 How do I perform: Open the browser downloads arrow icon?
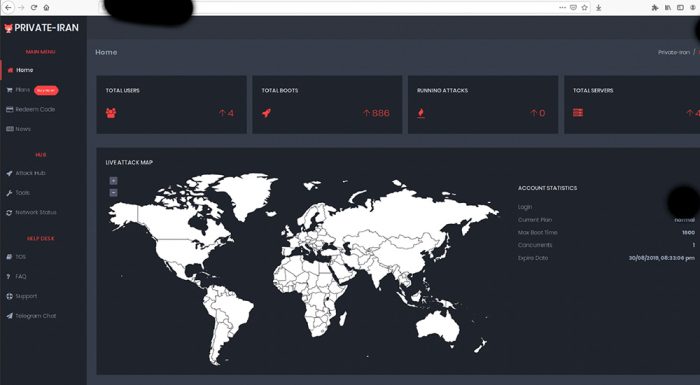(598, 8)
